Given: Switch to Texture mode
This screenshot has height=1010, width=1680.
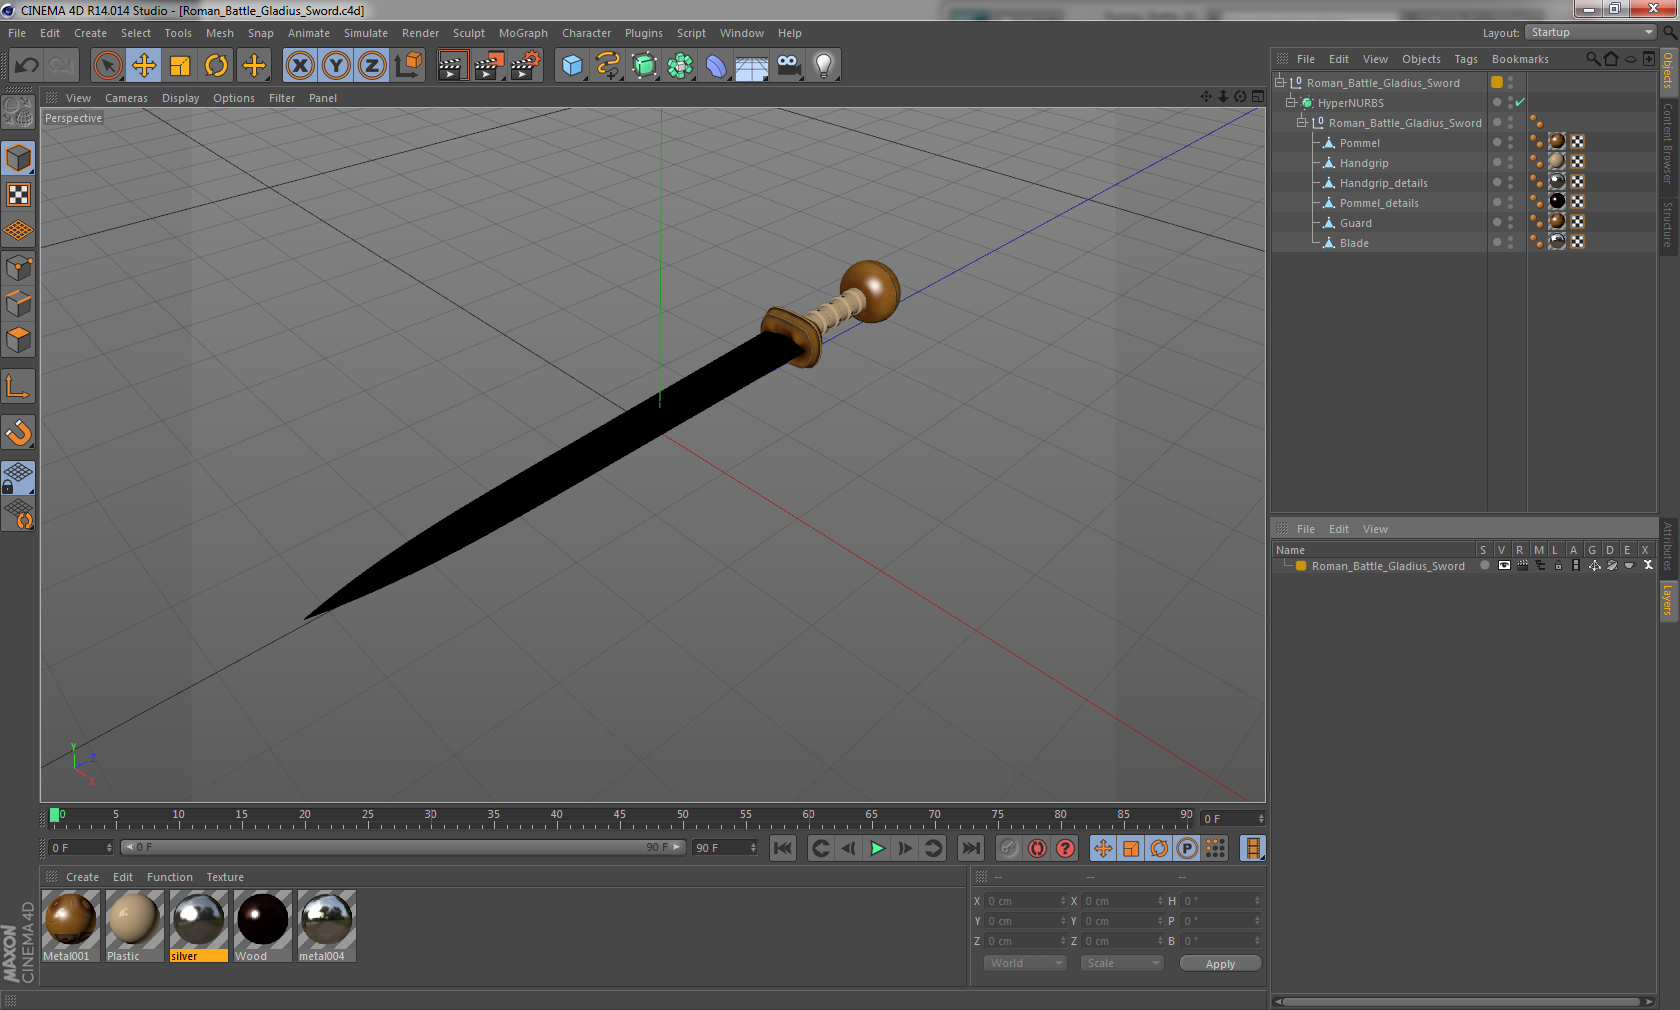Looking at the screenshot, I should pyautogui.click(x=19, y=194).
